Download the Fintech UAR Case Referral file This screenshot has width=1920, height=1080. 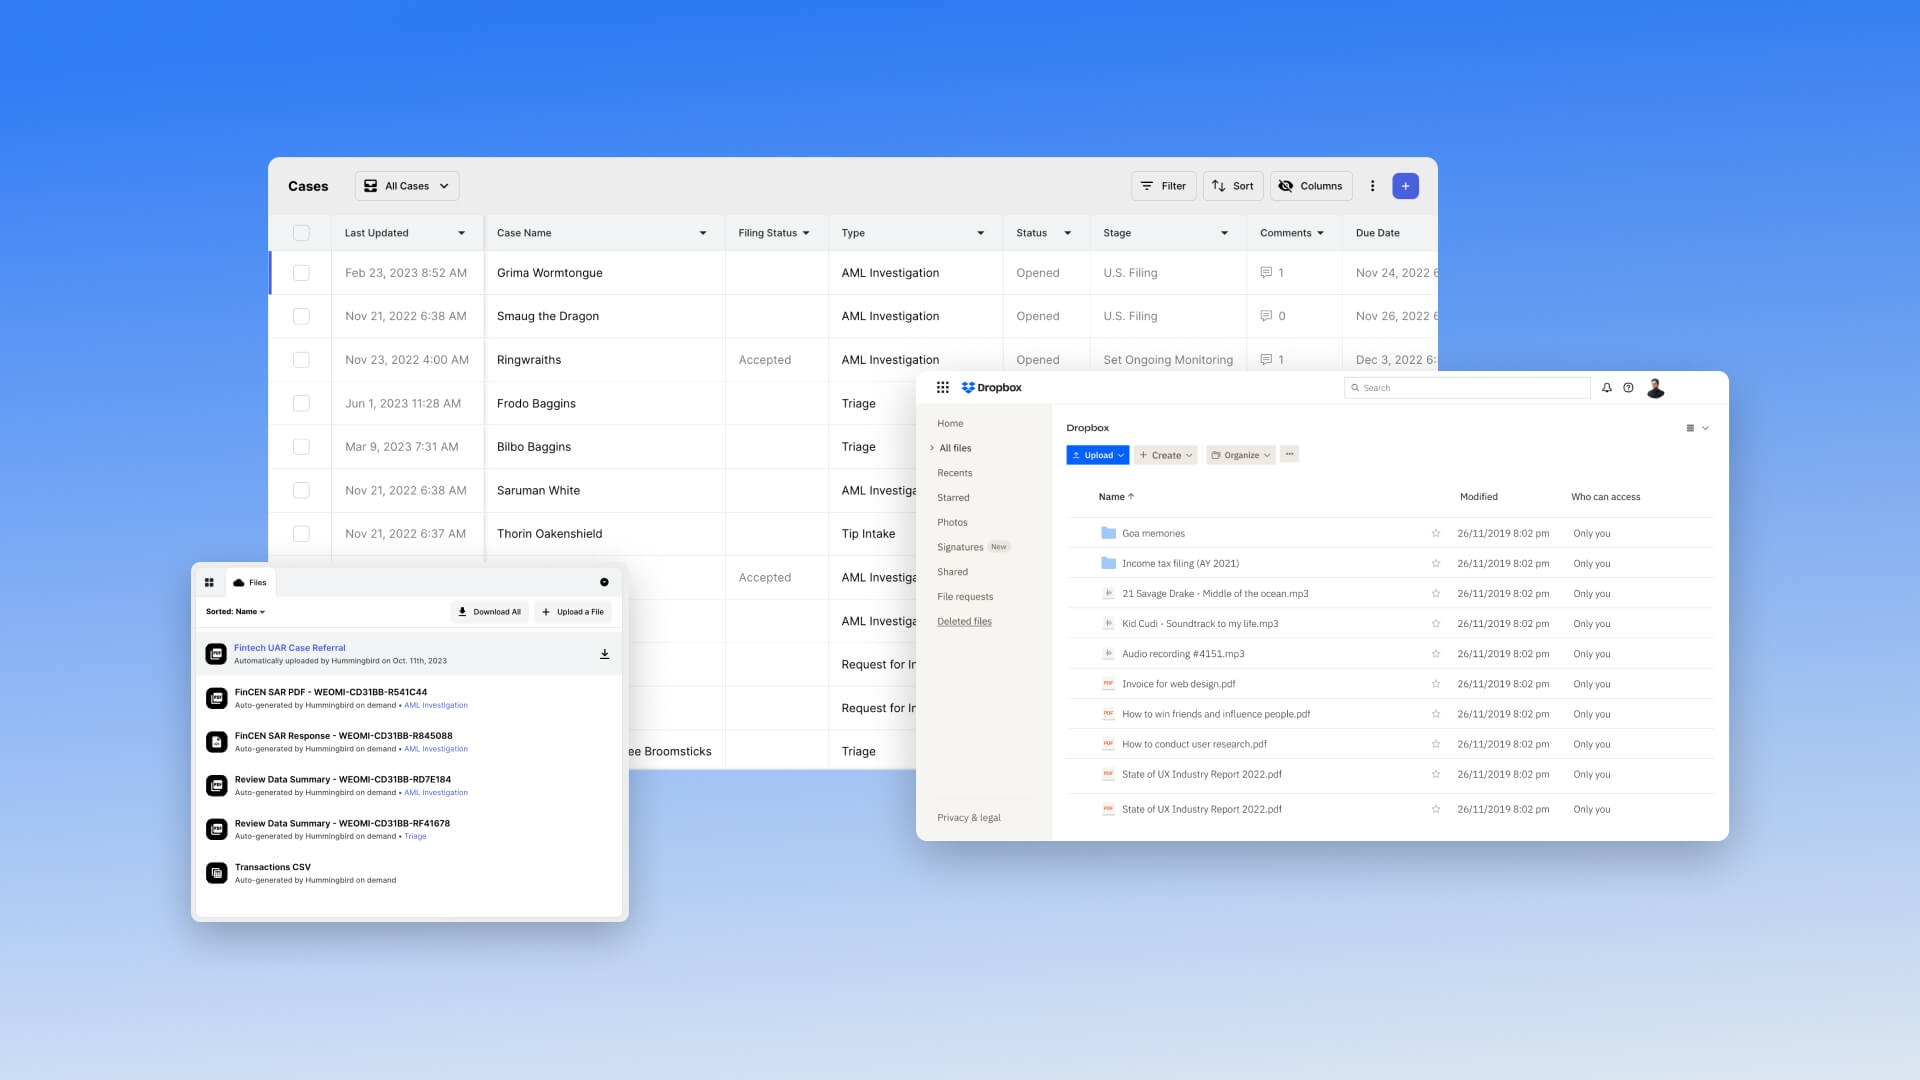tap(604, 654)
